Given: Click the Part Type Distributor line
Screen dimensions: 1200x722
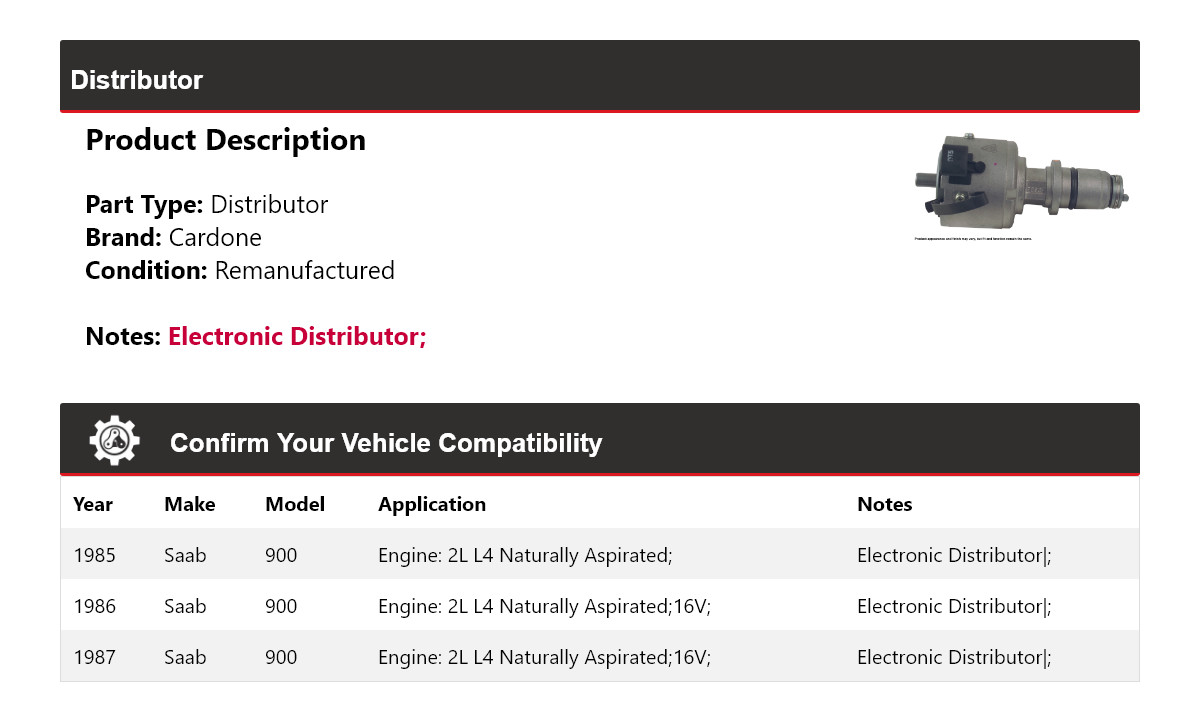Looking at the screenshot, I should [x=207, y=205].
